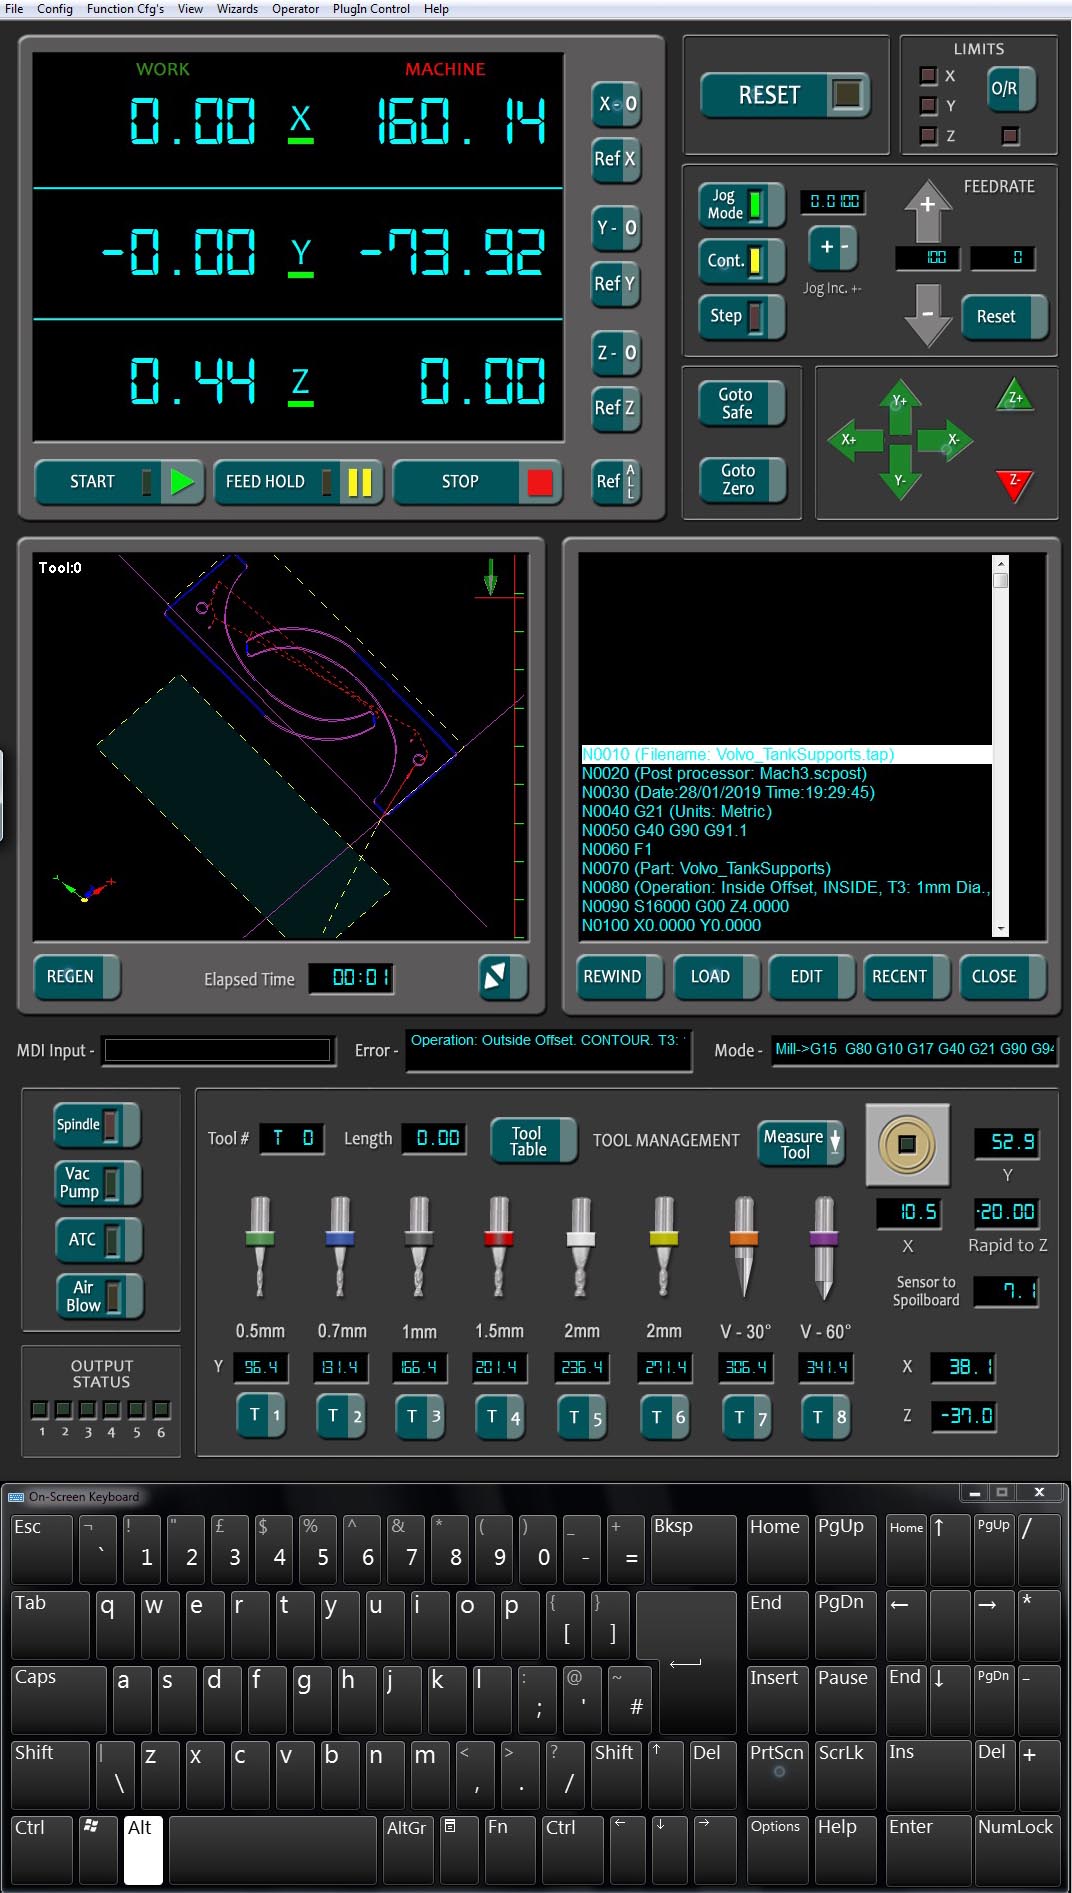Image resolution: width=1072 pixels, height=1893 pixels.
Task: Select the V - 30° tool bit icon
Action: coord(743,1246)
